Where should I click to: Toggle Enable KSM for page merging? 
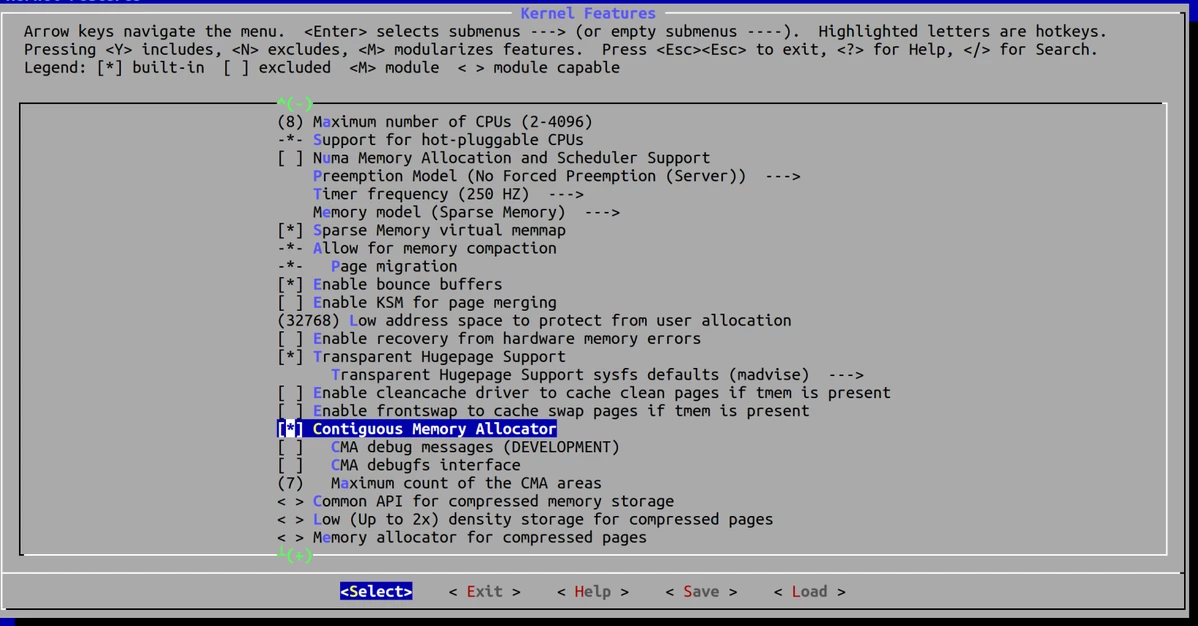tap(416, 303)
